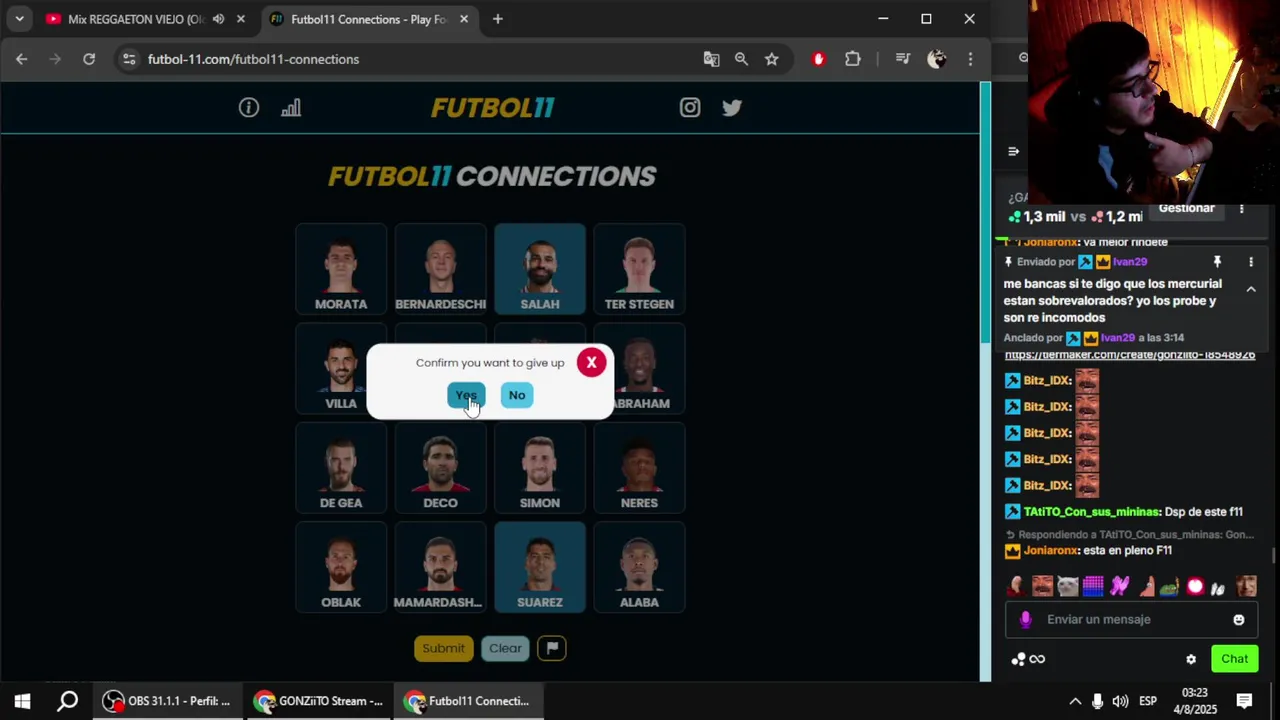Screen dimensions: 1280x720
Task: Select the Mamardashvili player card
Action: coord(440,567)
